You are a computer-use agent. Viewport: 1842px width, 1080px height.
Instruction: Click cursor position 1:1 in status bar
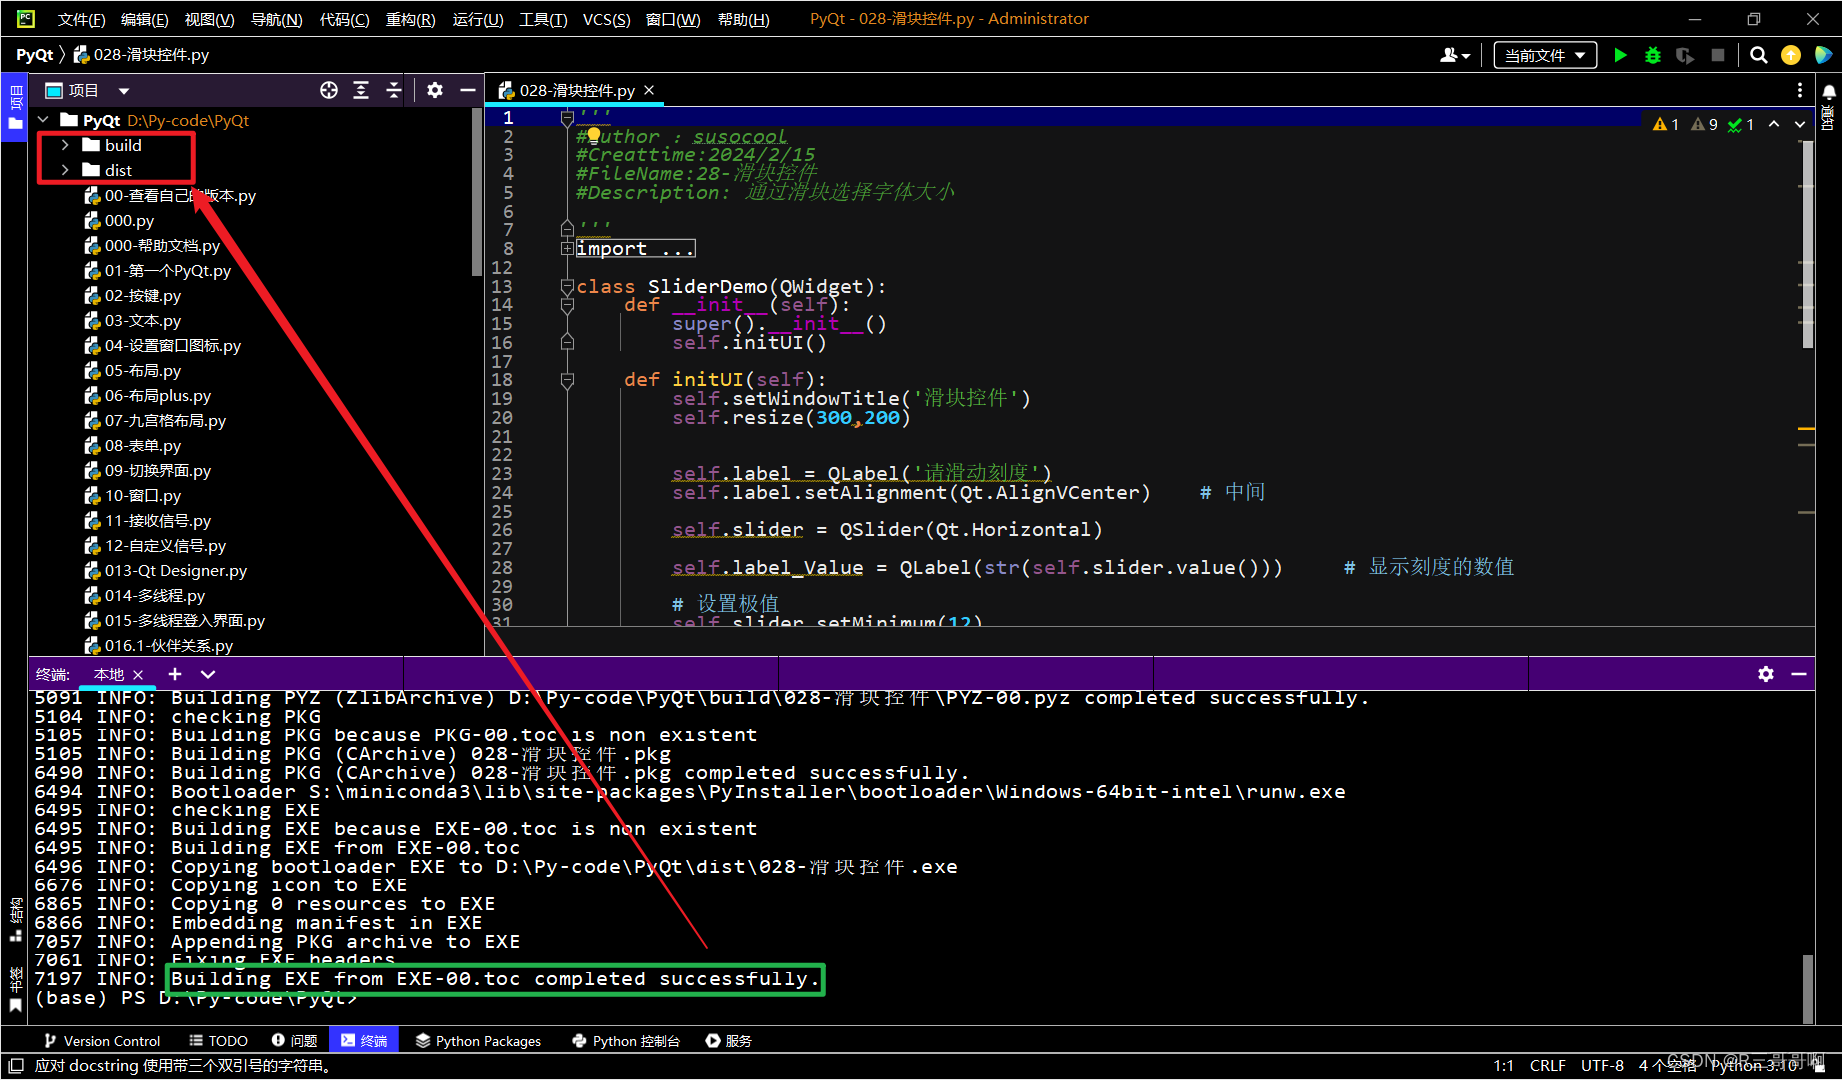pyautogui.click(x=1503, y=1065)
